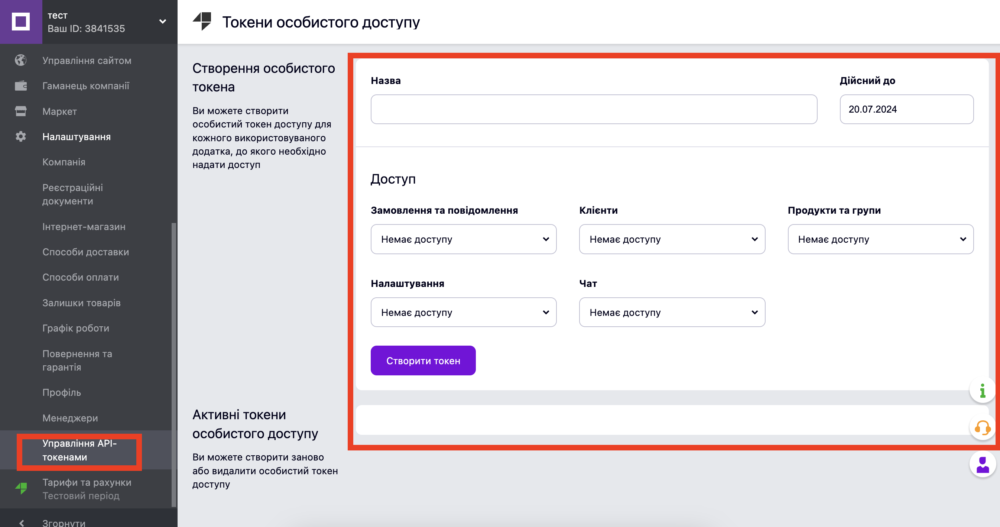The width and height of the screenshot is (1000, 527).
Task: Click the purple square company logo icon
Action: click(21, 22)
